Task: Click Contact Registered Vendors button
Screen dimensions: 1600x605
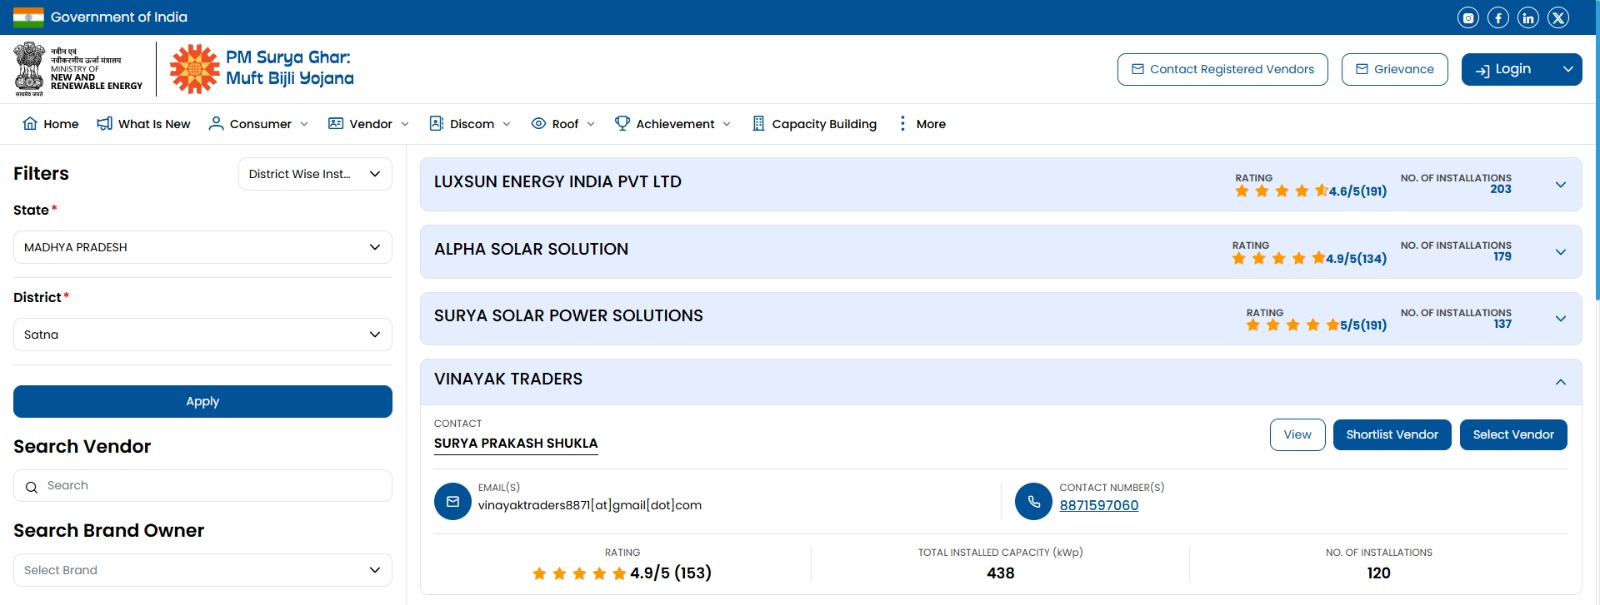Action: pos(1223,69)
